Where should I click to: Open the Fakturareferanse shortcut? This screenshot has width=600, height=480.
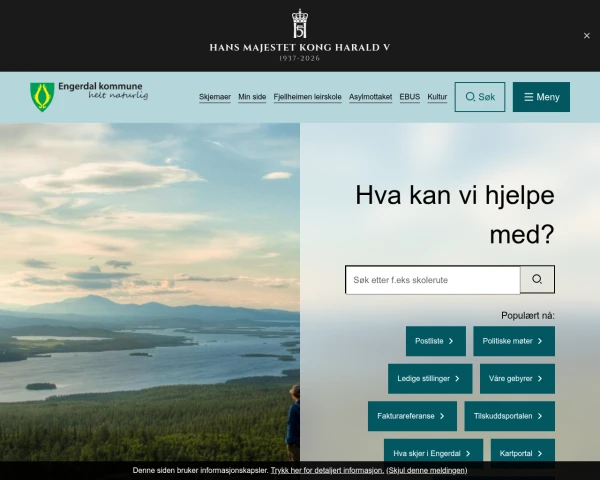click(x=412, y=416)
